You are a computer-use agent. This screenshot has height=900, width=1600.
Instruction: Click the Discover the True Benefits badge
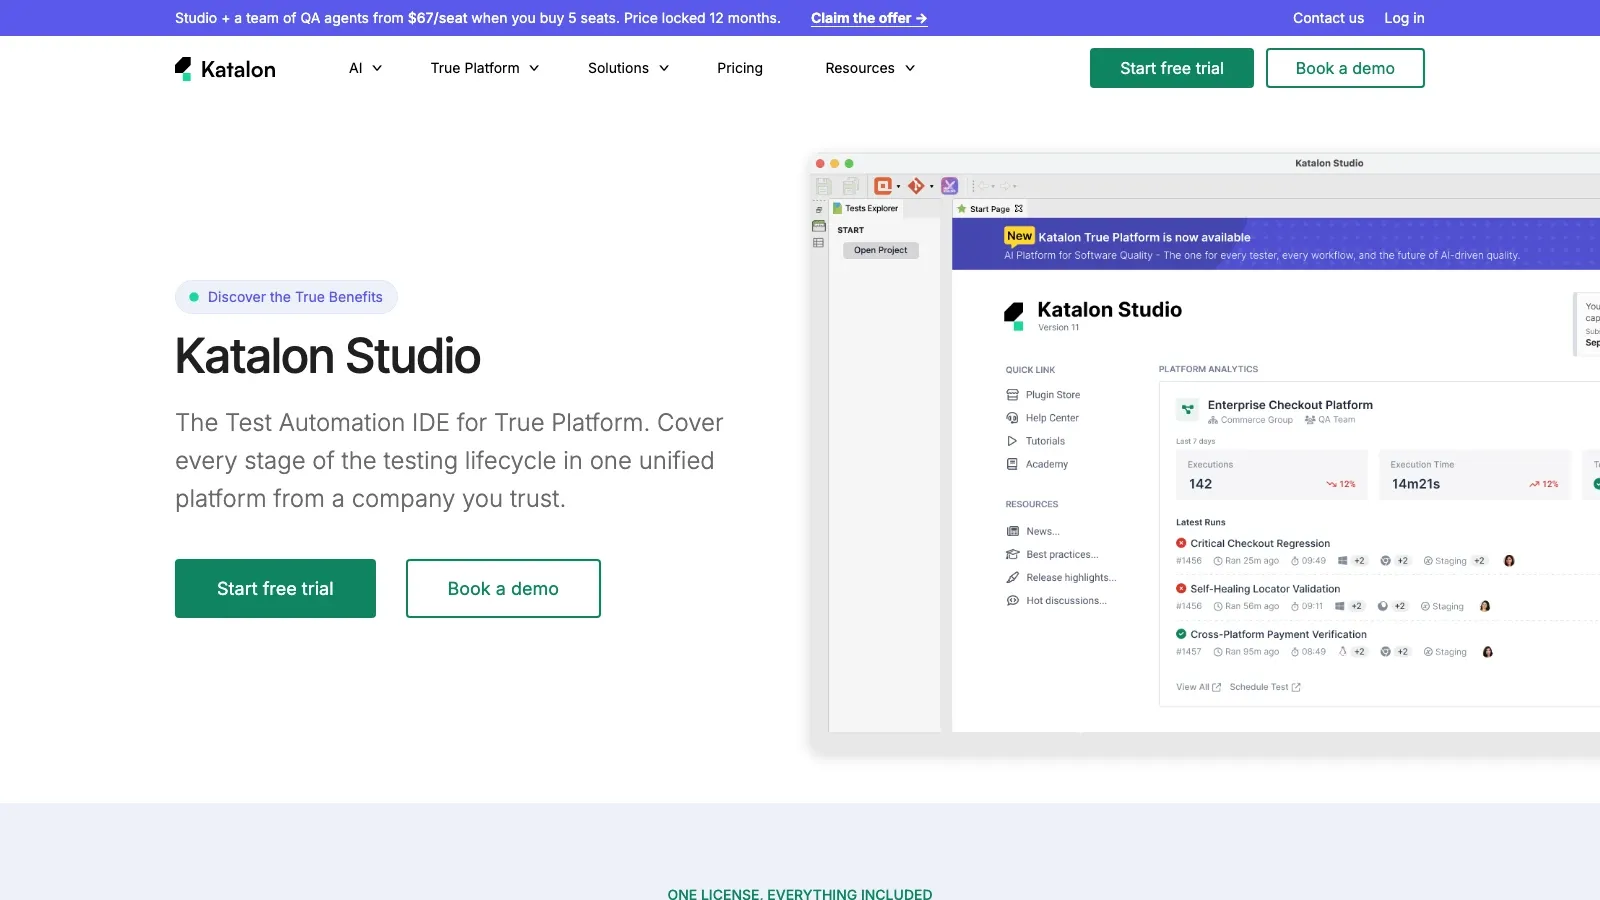tap(286, 297)
